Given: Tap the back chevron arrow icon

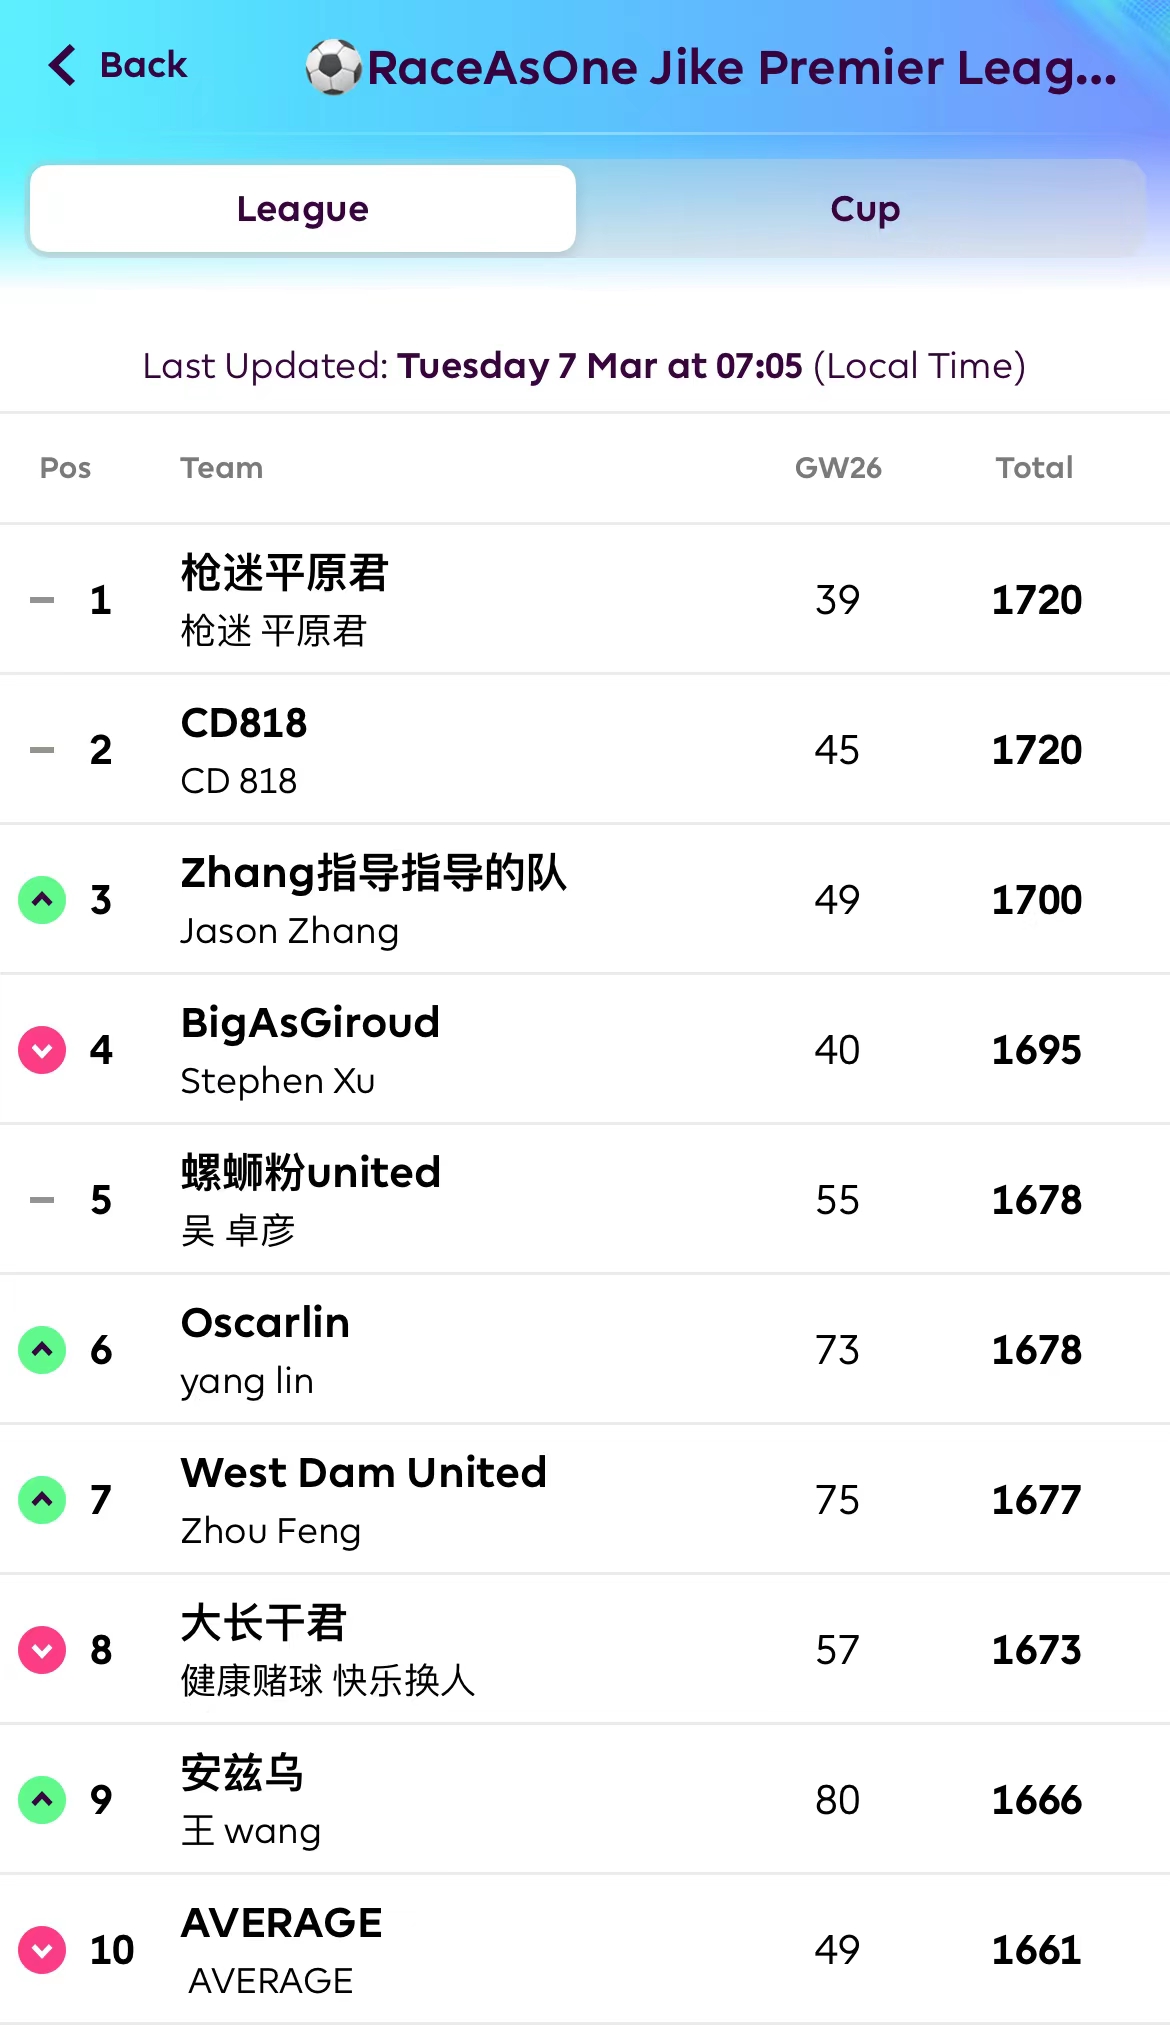Looking at the screenshot, I should point(63,66).
